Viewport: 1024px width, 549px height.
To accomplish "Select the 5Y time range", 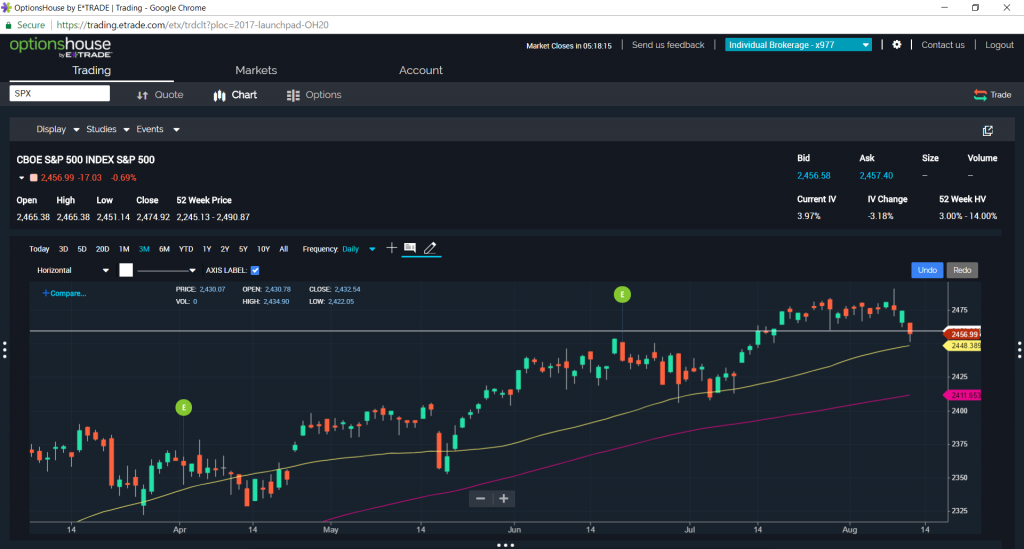I will click(x=243, y=249).
